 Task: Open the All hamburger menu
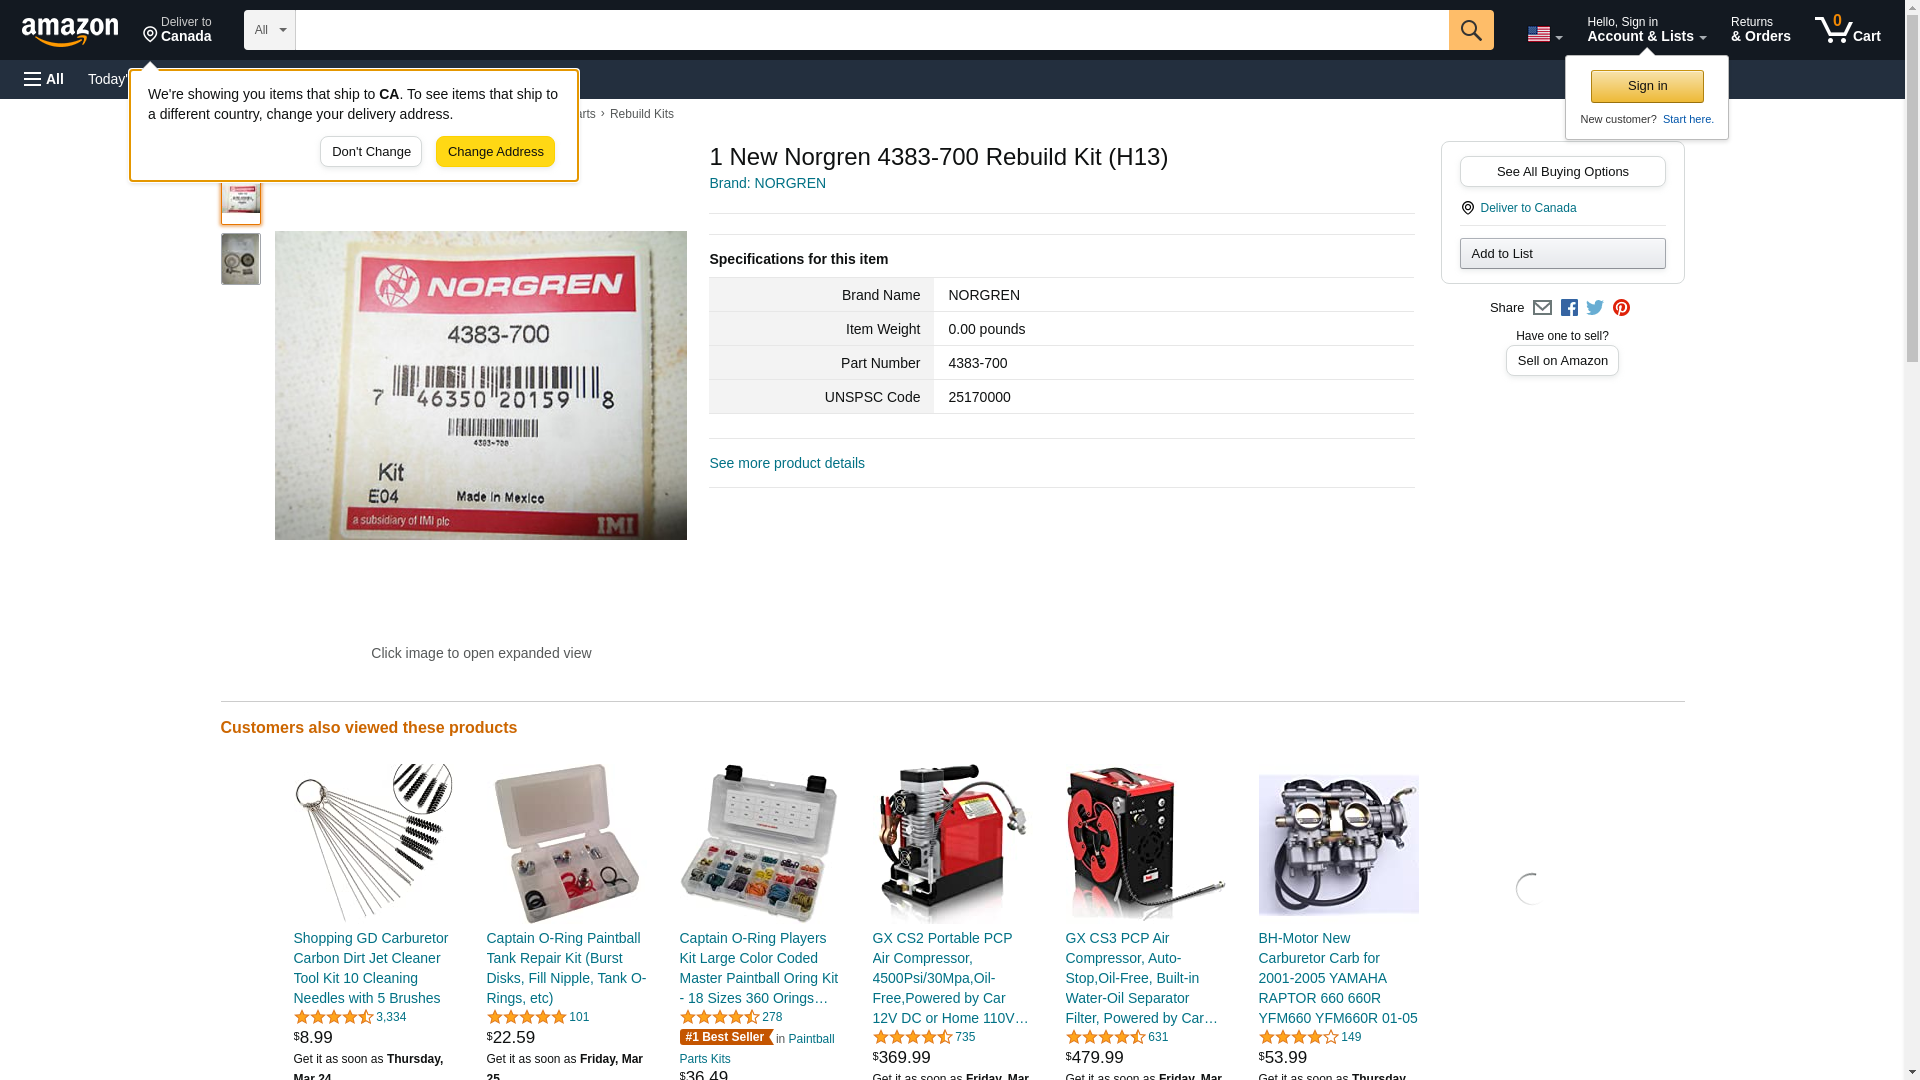[44, 79]
